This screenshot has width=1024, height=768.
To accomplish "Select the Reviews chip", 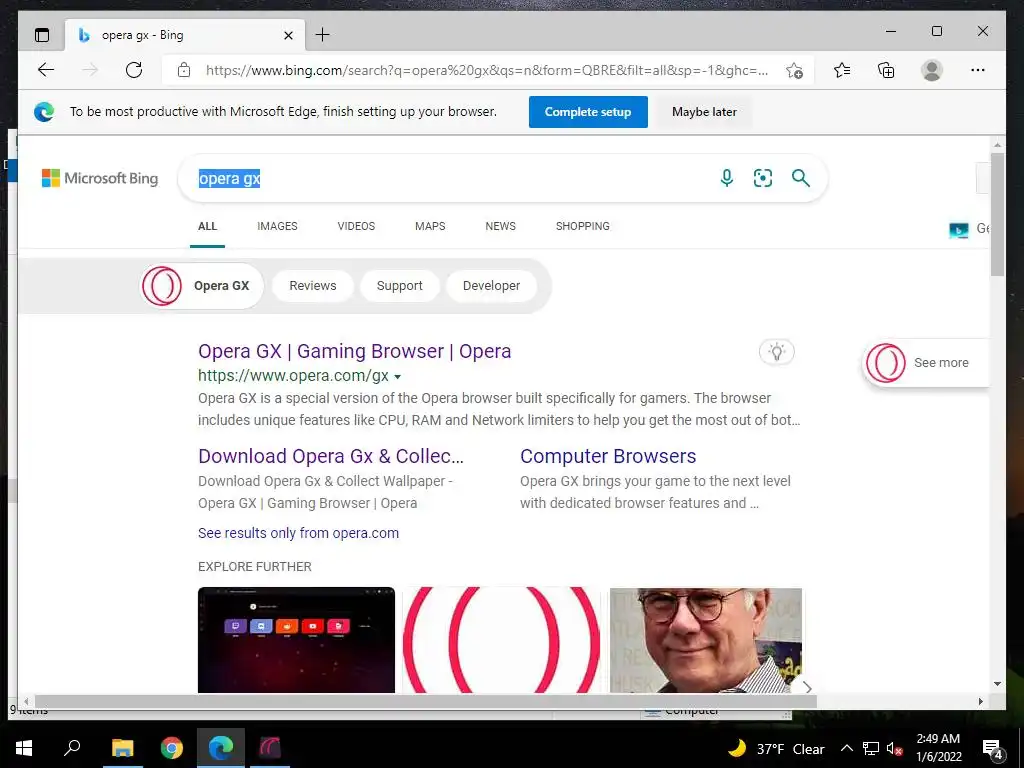I will [313, 286].
